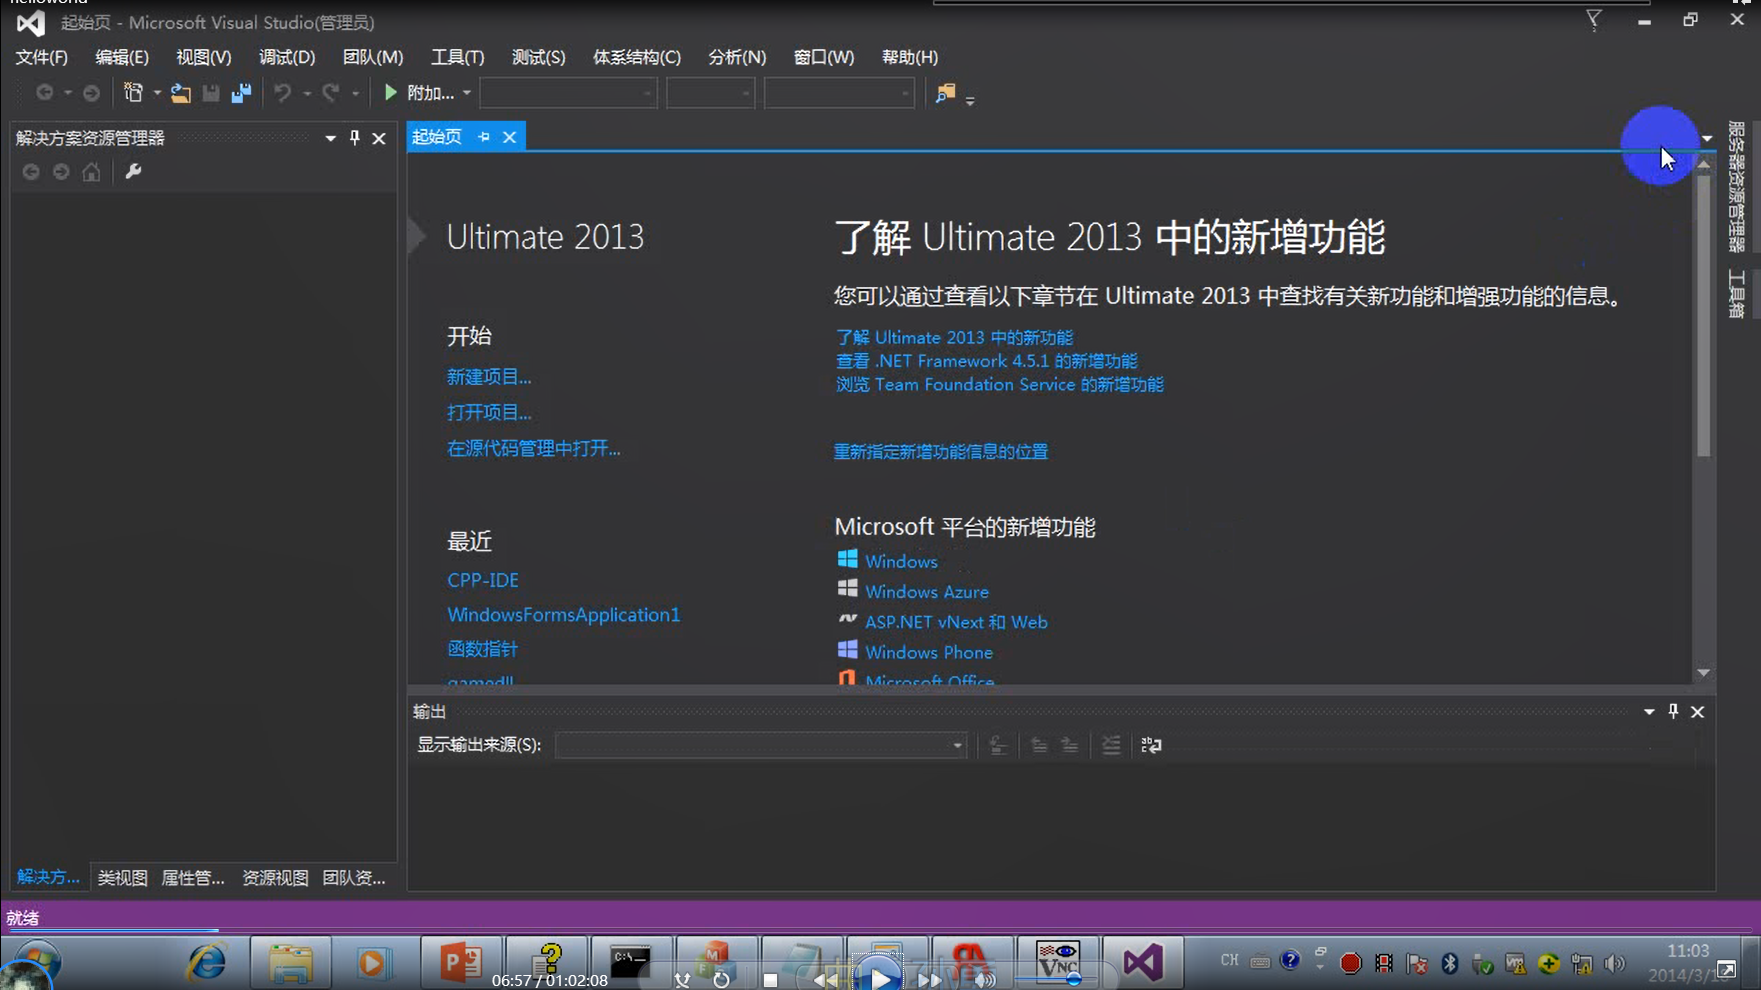Expand the toolbar overflow options arrow
The width and height of the screenshot is (1761, 990).
(970, 100)
